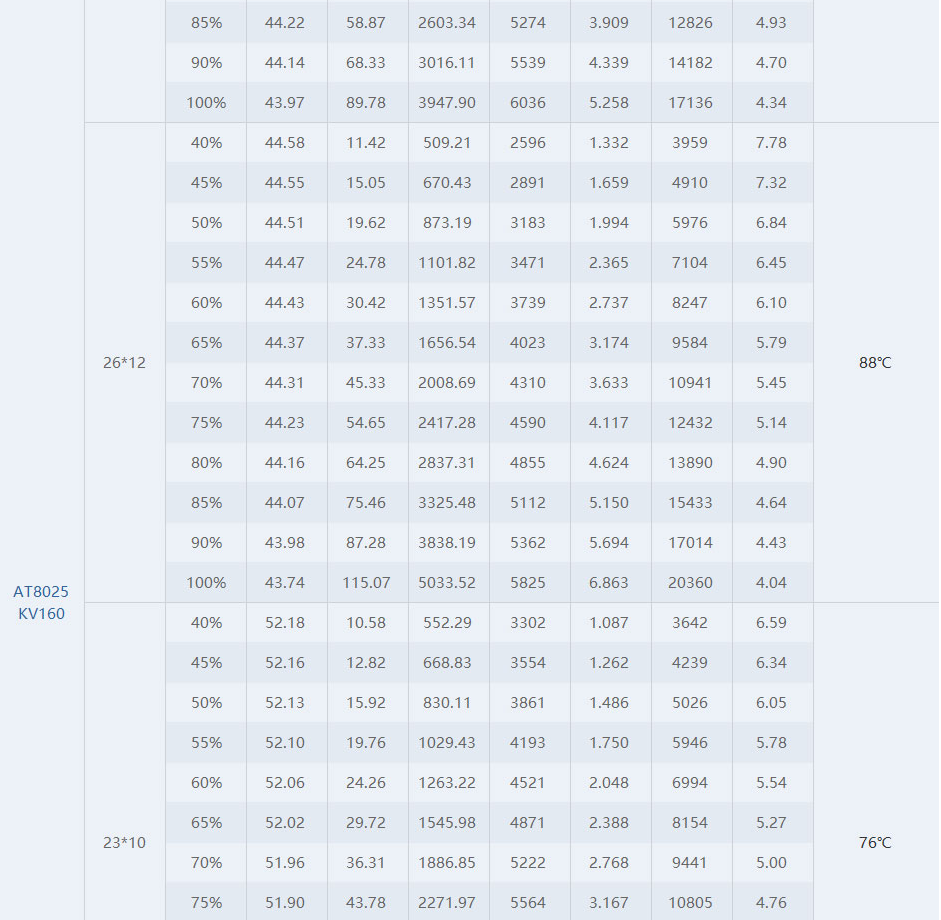The height and width of the screenshot is (920, 941).
Task: Click the 2271.97 power cell
Action: tap(447, 903)
